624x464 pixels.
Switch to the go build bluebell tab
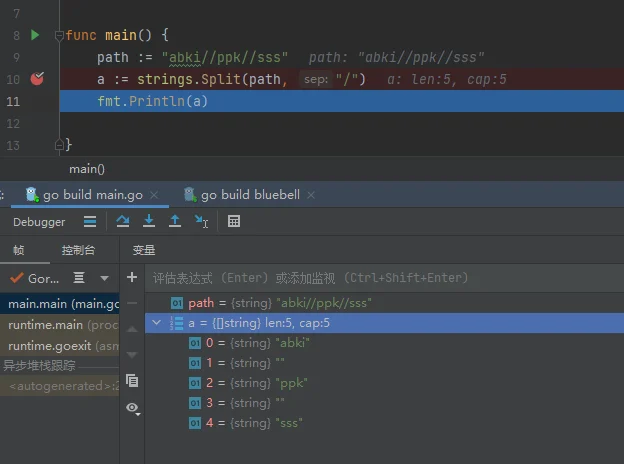(x=250, y=195)
